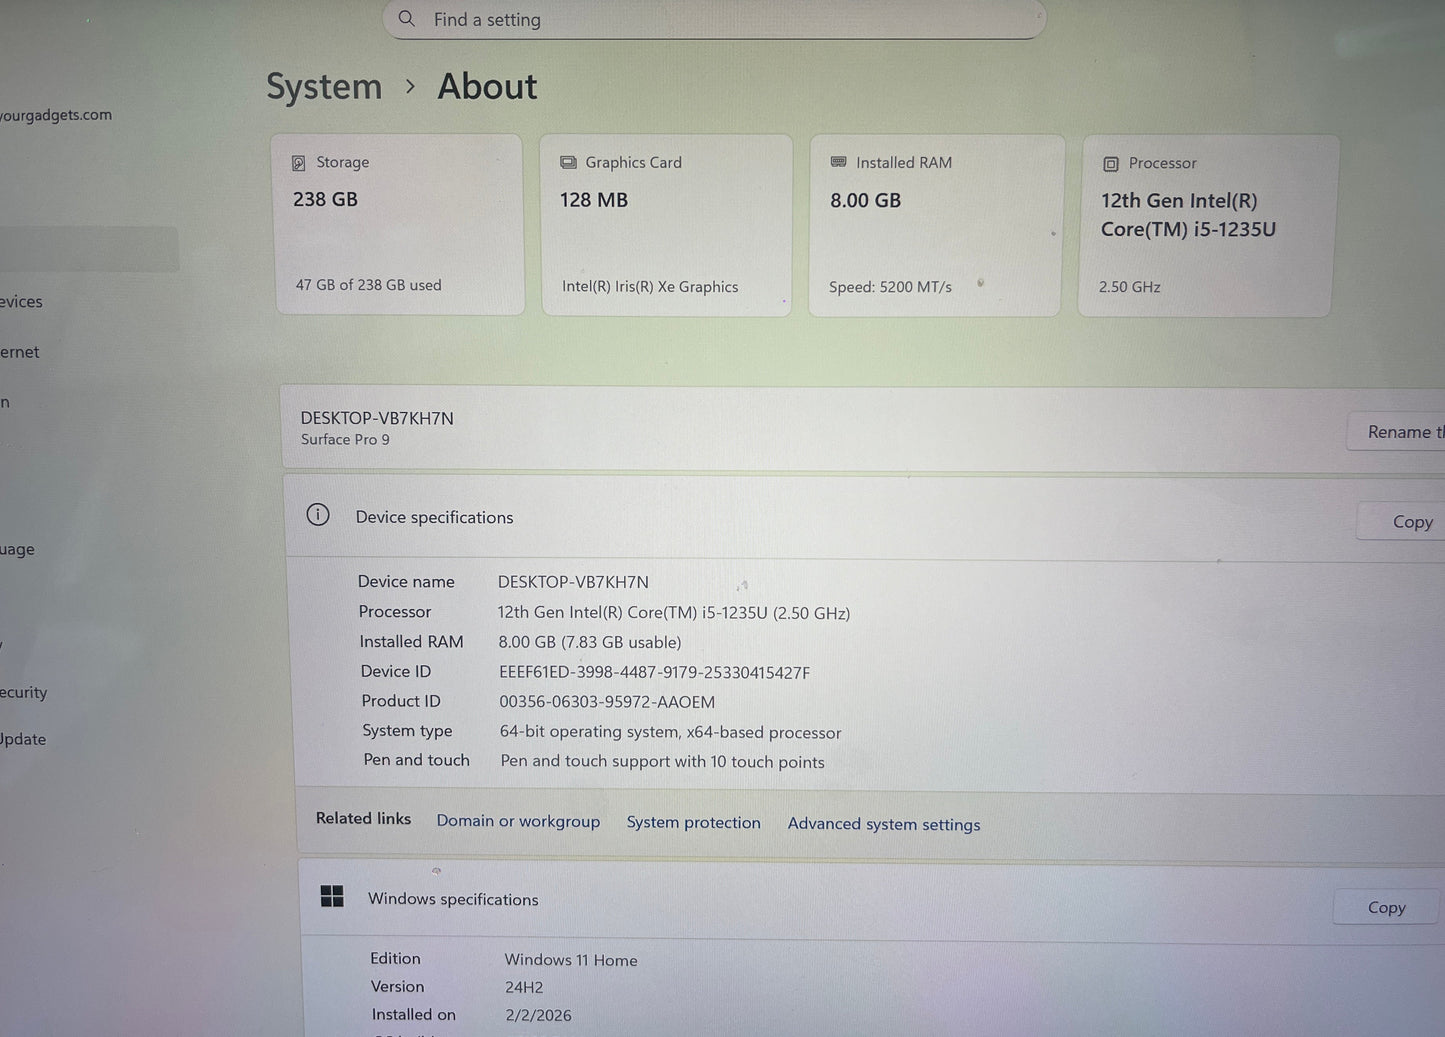The image size is (1445, 1037).
Task: Focus the Find a setting search box
Action: [714, 19]
